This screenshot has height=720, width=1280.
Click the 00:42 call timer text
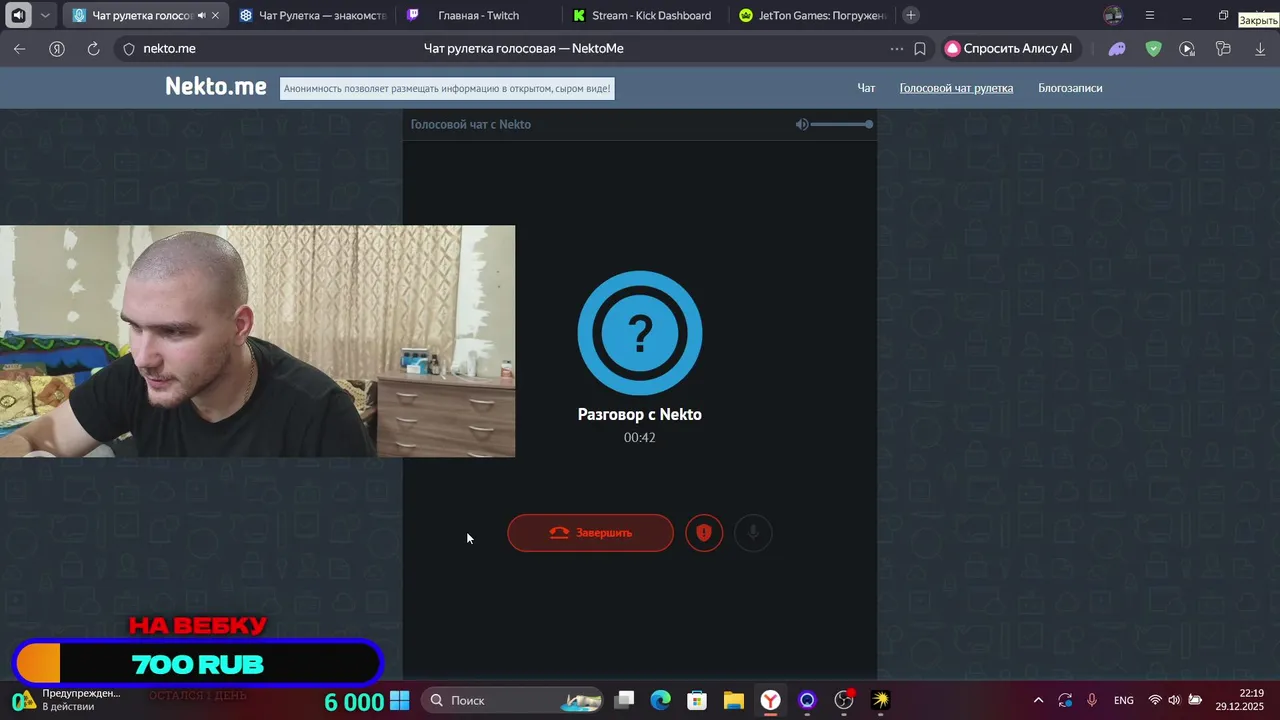pyautogui.click(x=640, y=437)
